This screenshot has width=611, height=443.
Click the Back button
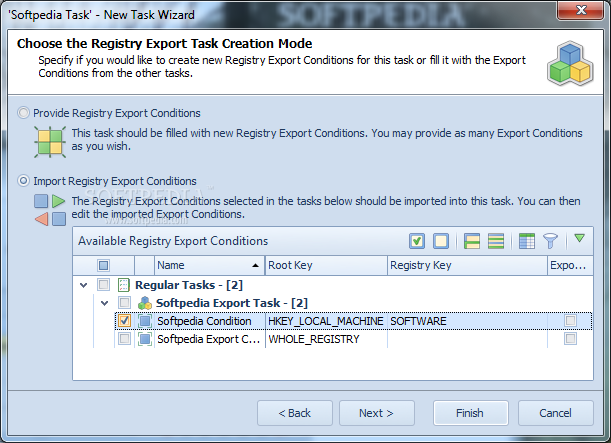point(295,413)
